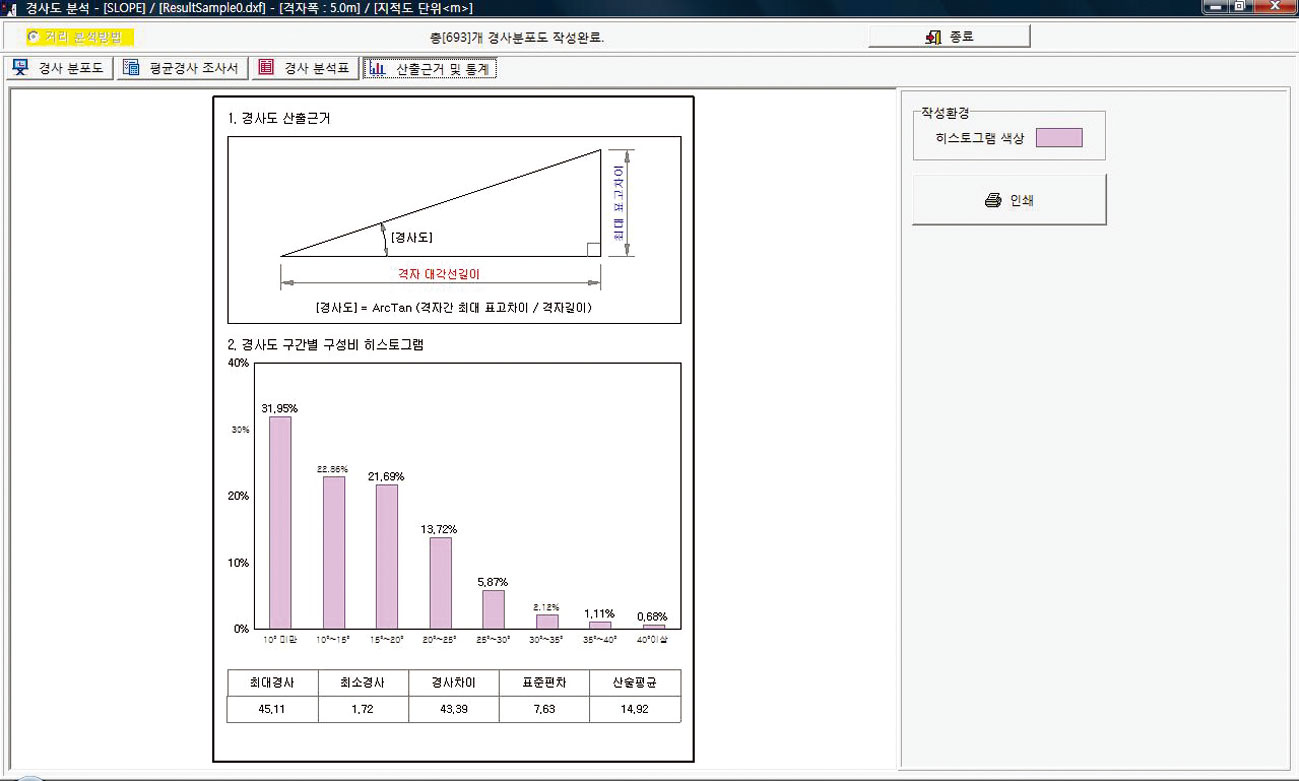Click the application icon in the title bar
The image size is (1299, 781).
pyautogui.click(x=11, y=8)
